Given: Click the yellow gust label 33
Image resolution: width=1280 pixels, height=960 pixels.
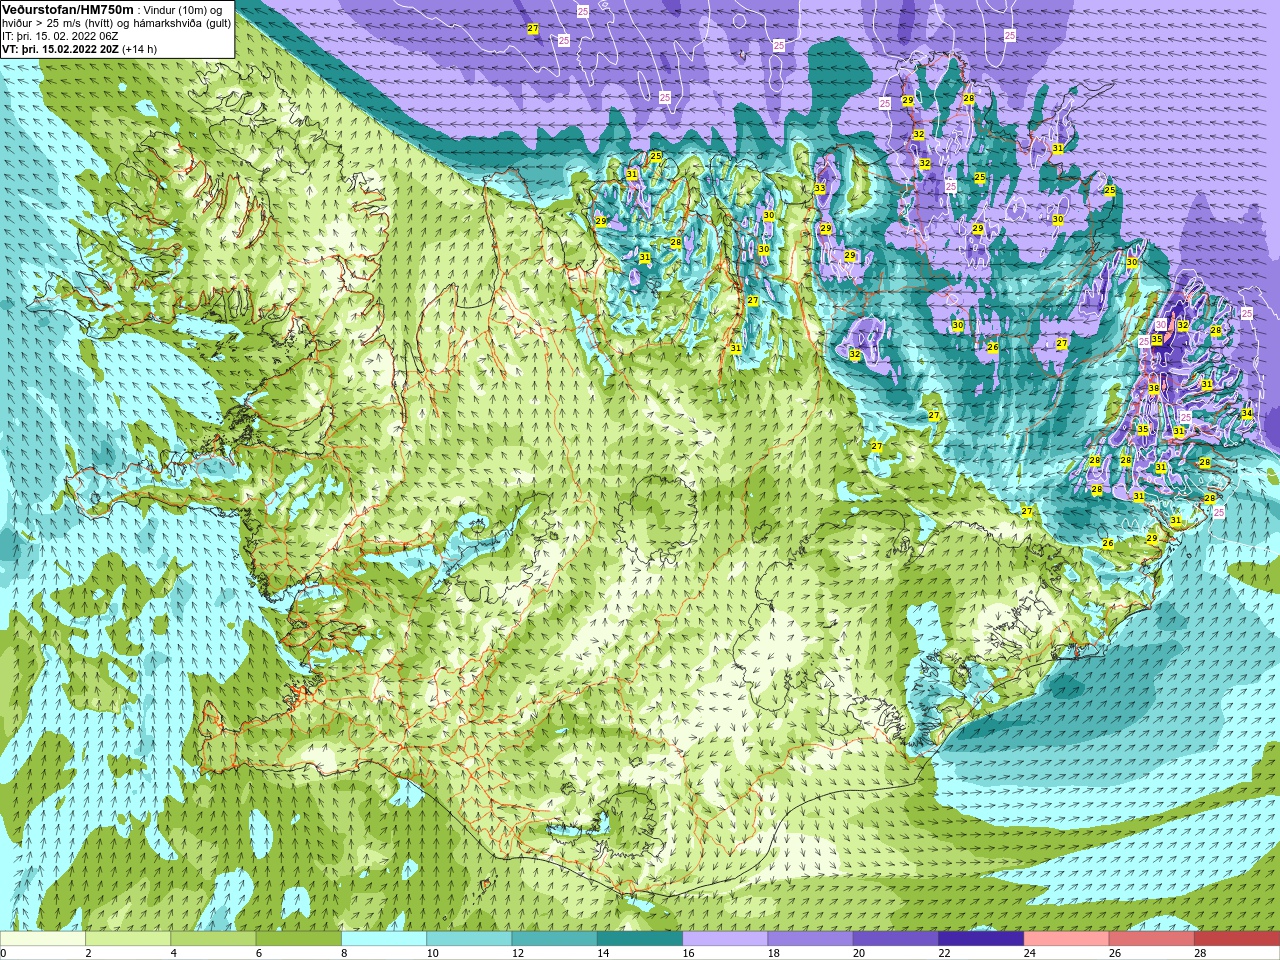Looking at the screenshot, I should (820, 188).
